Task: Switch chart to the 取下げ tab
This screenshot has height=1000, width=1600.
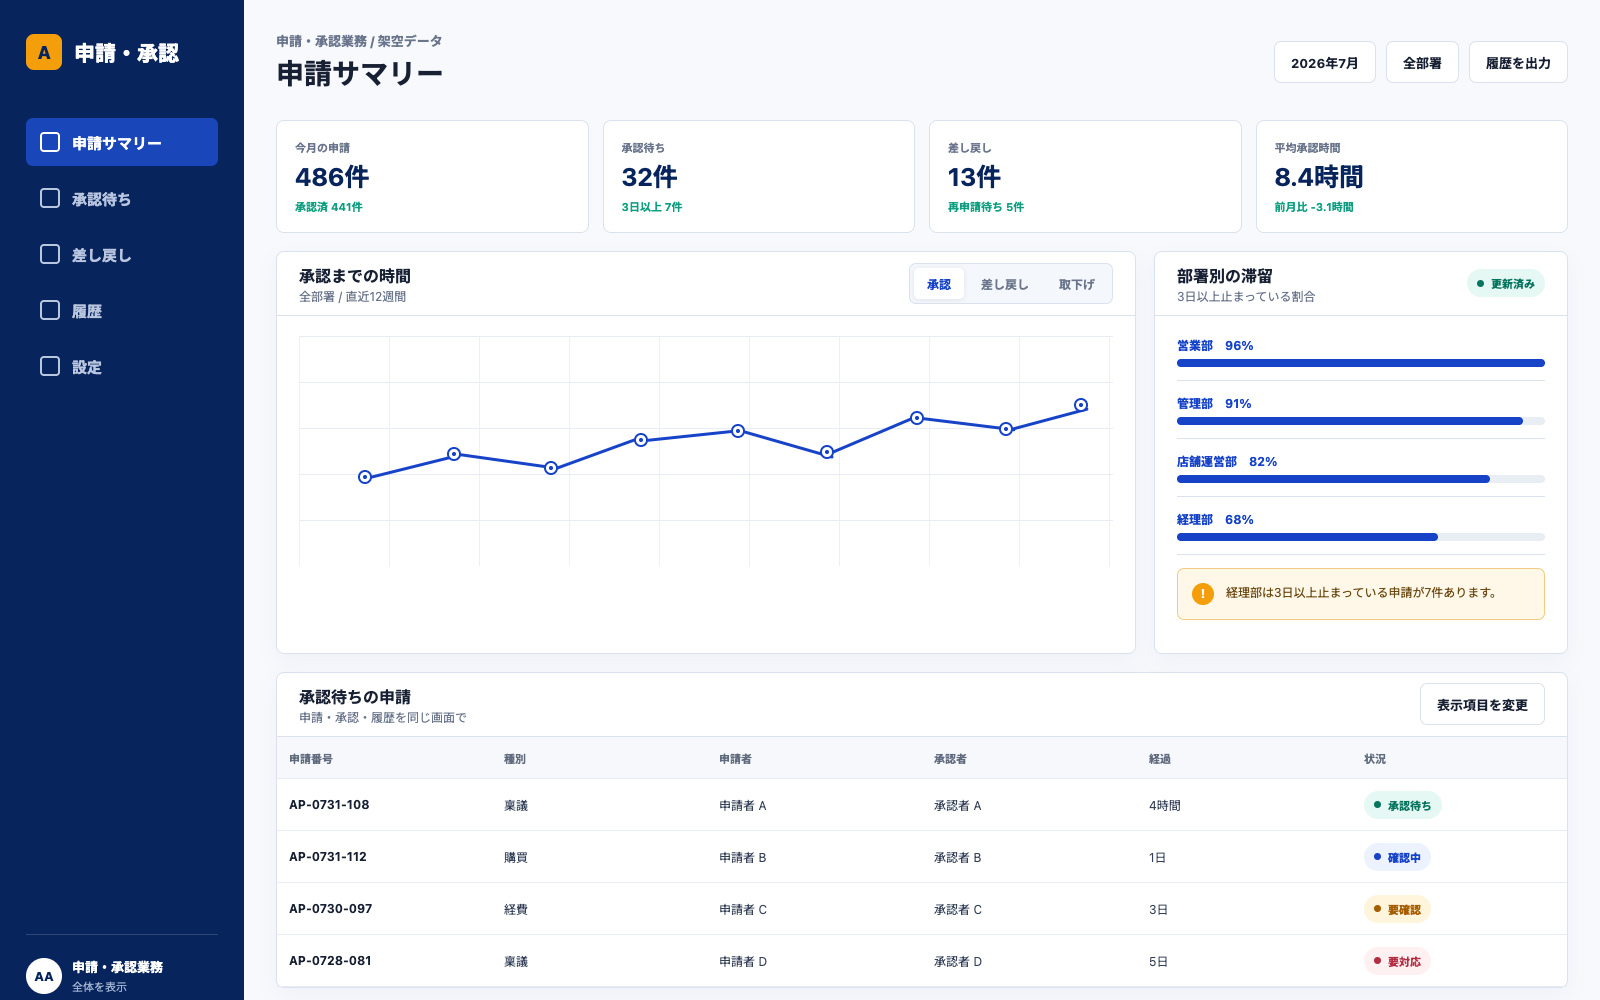Action: pos(1076,284)
